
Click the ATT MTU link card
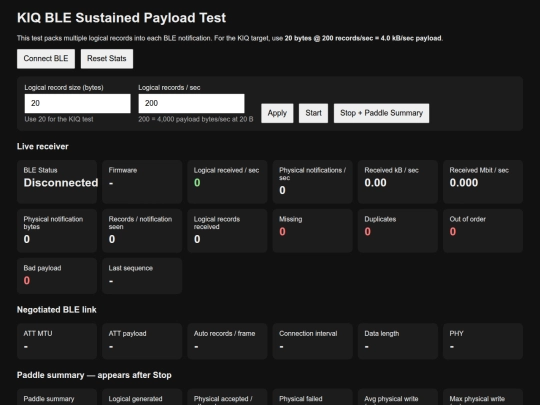57,341
